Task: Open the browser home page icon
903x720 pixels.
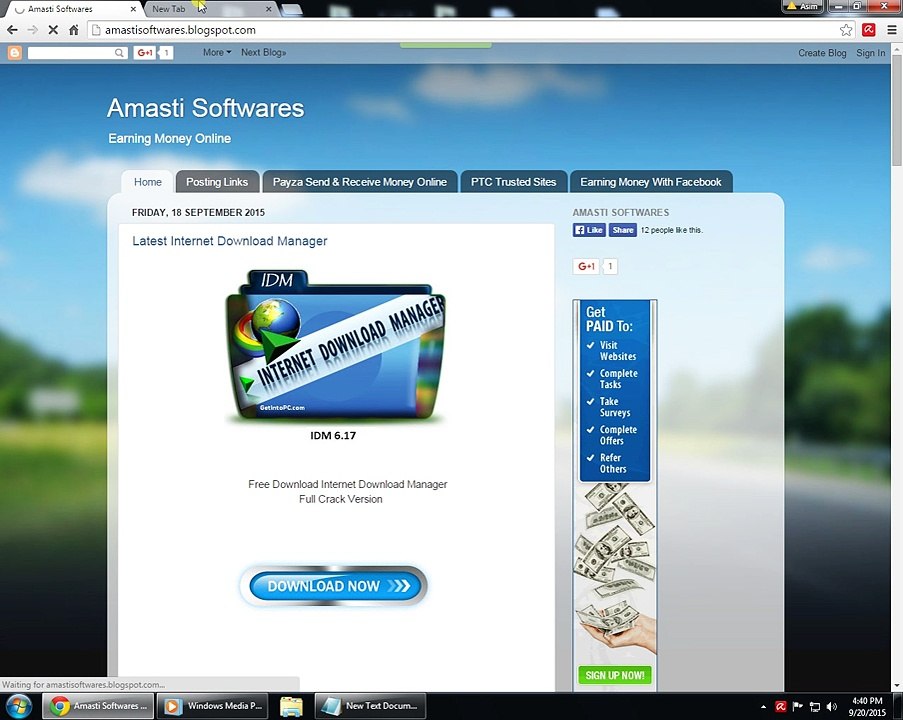Action: point(74,30)
